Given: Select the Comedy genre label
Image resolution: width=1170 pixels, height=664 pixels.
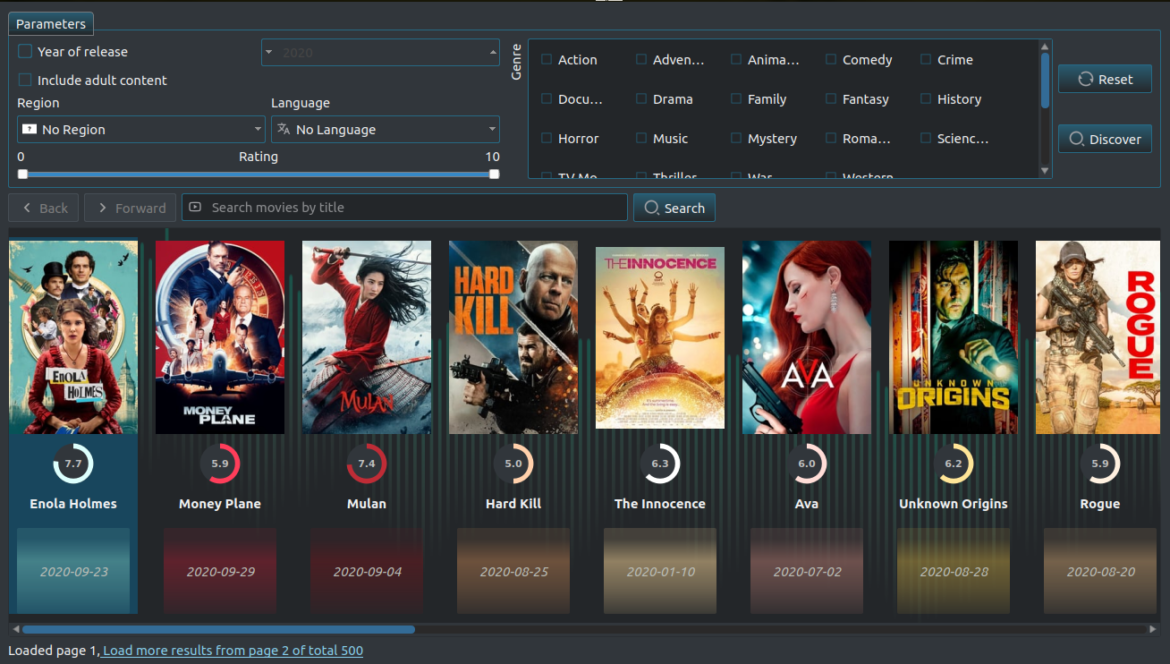Looking at the screenshot, I should point(868,59).
